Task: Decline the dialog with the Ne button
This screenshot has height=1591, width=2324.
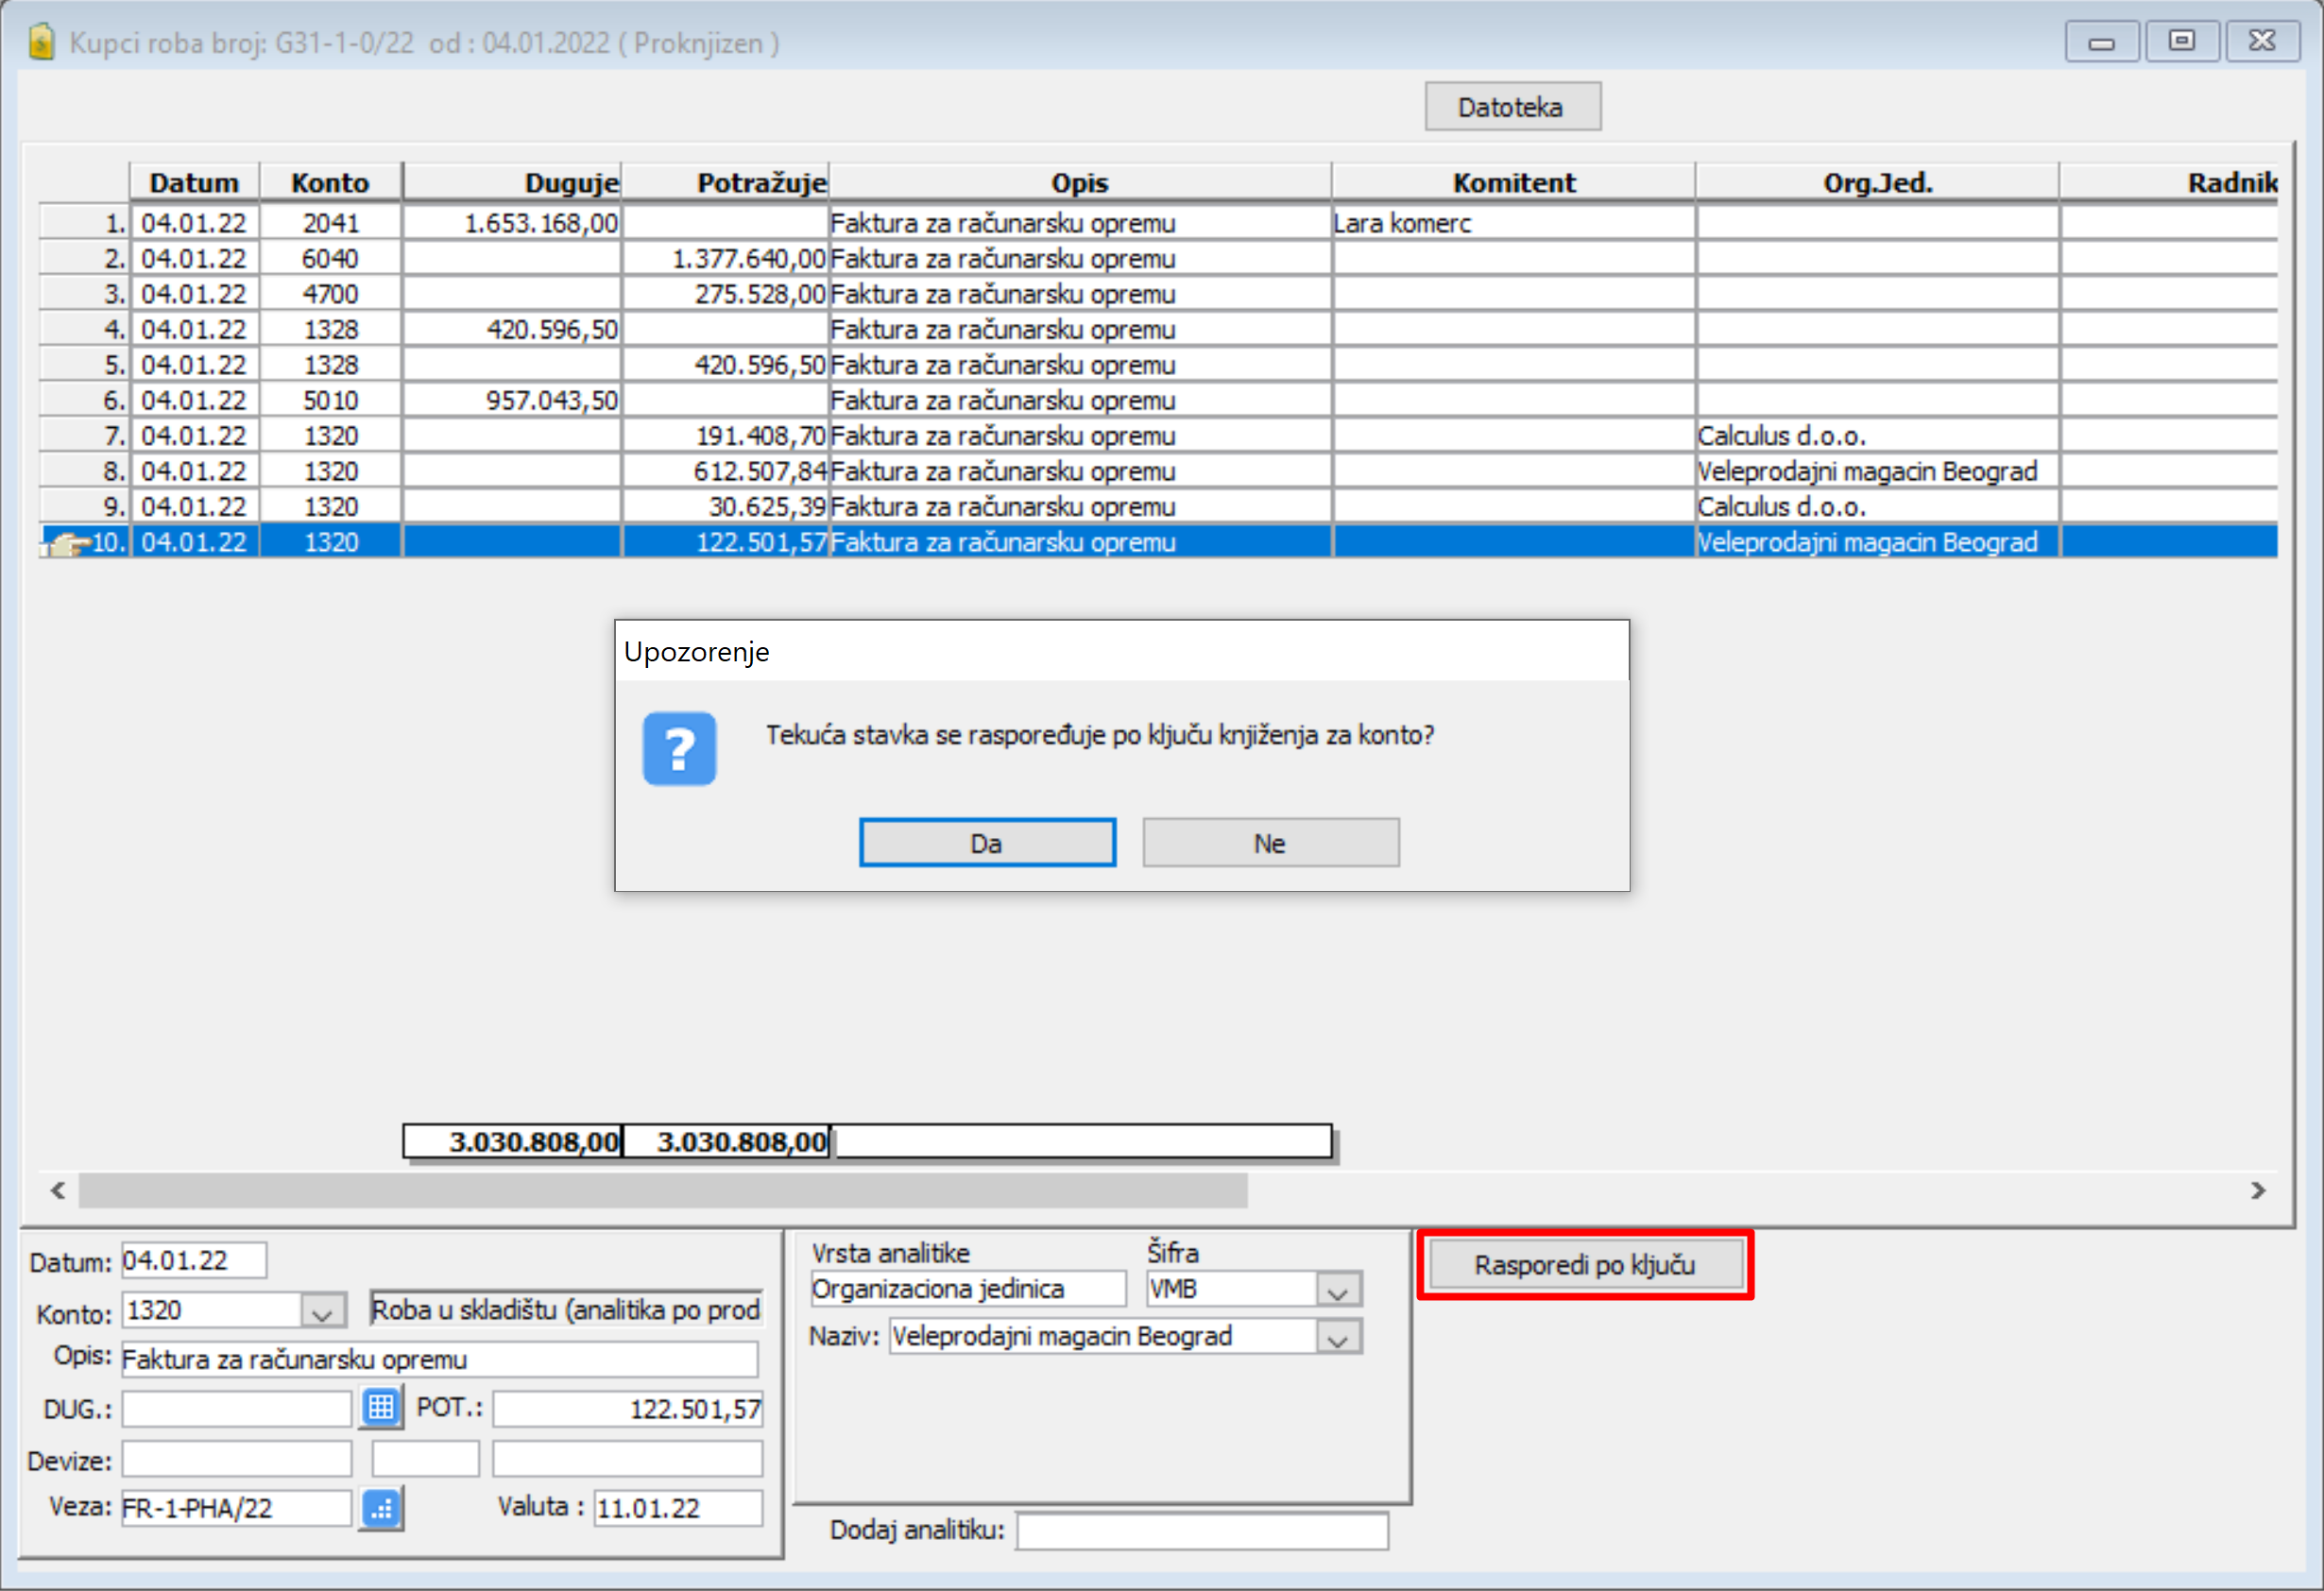Action: (1269, 843)
